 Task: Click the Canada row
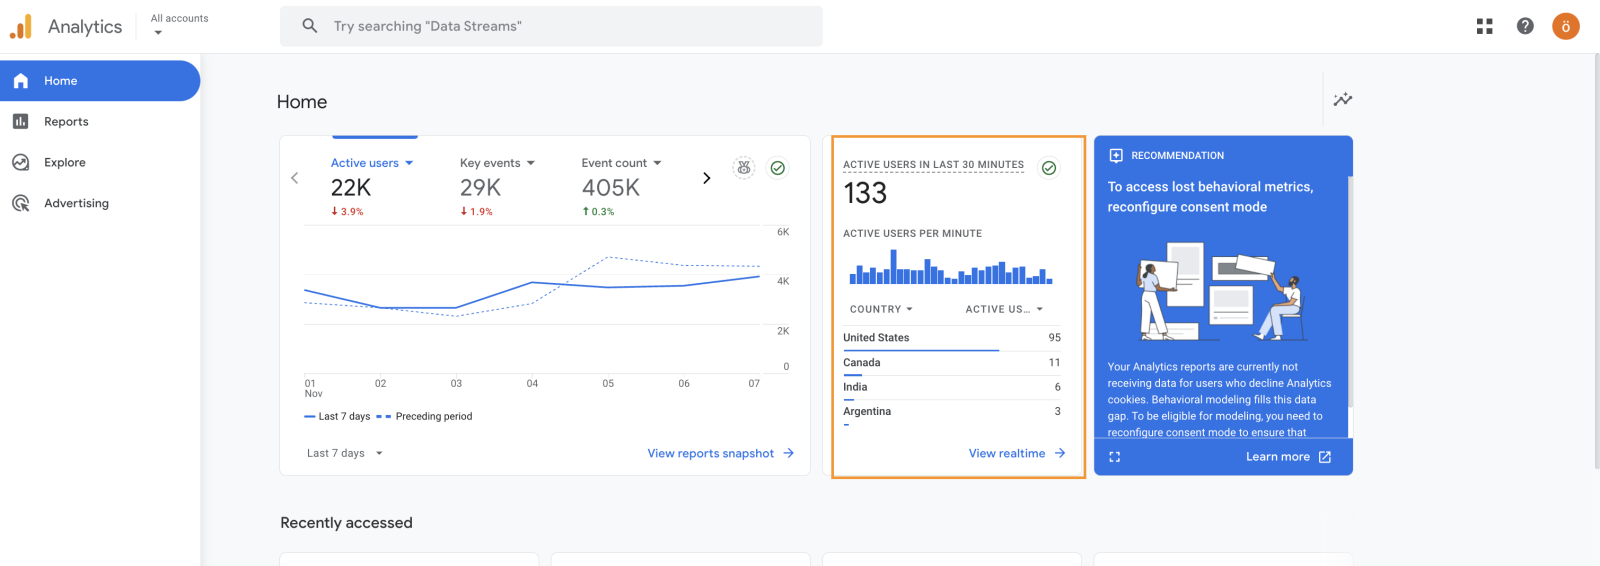(x=952, y=363)
